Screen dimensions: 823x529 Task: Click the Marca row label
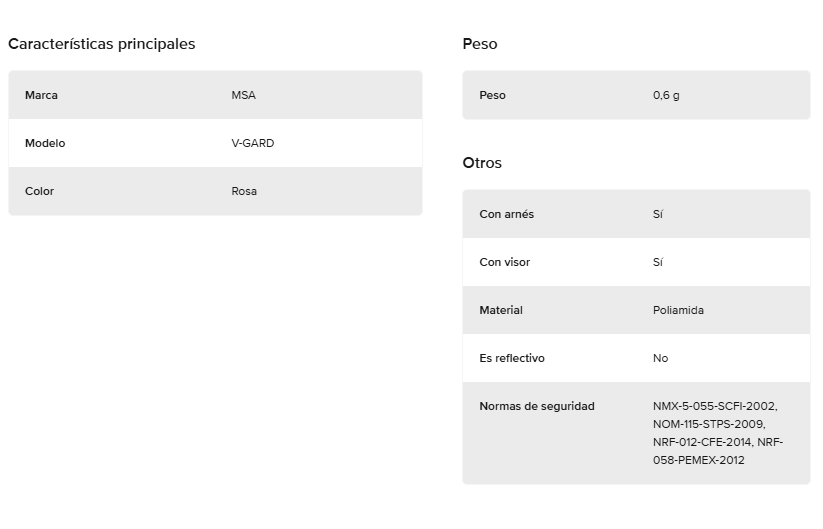click(41, 95)
